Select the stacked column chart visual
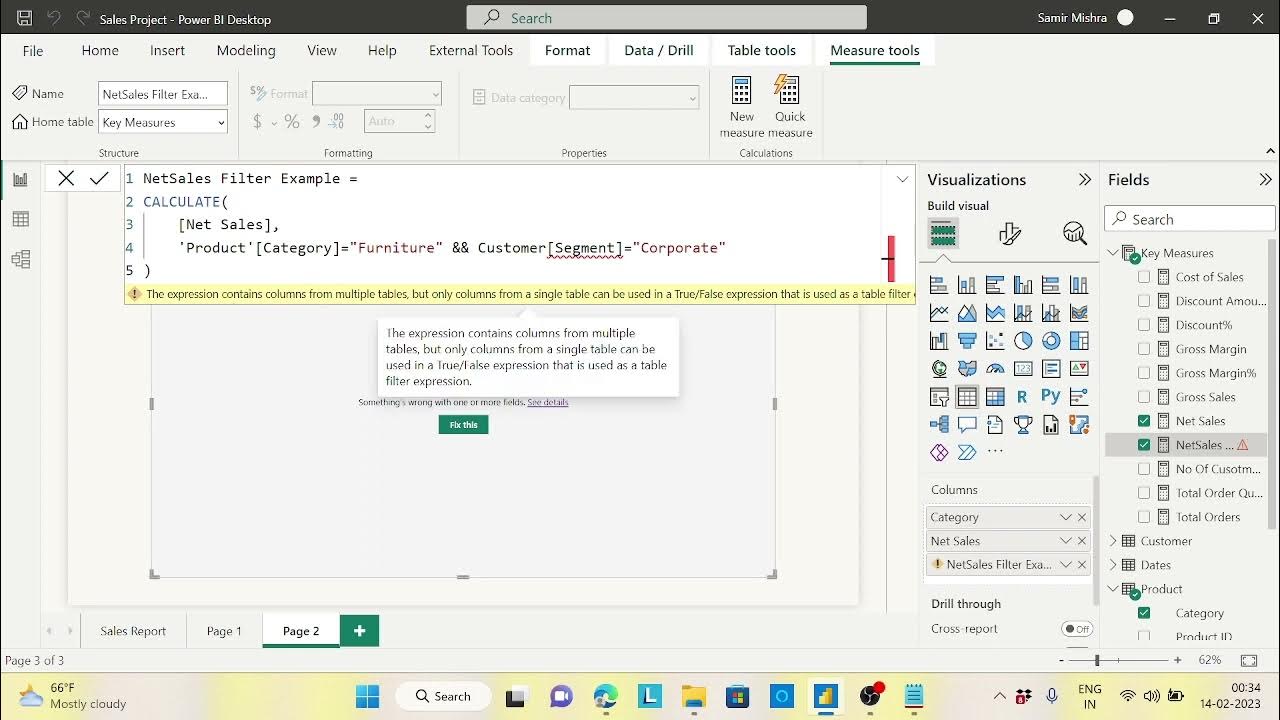 pos(967,285)
